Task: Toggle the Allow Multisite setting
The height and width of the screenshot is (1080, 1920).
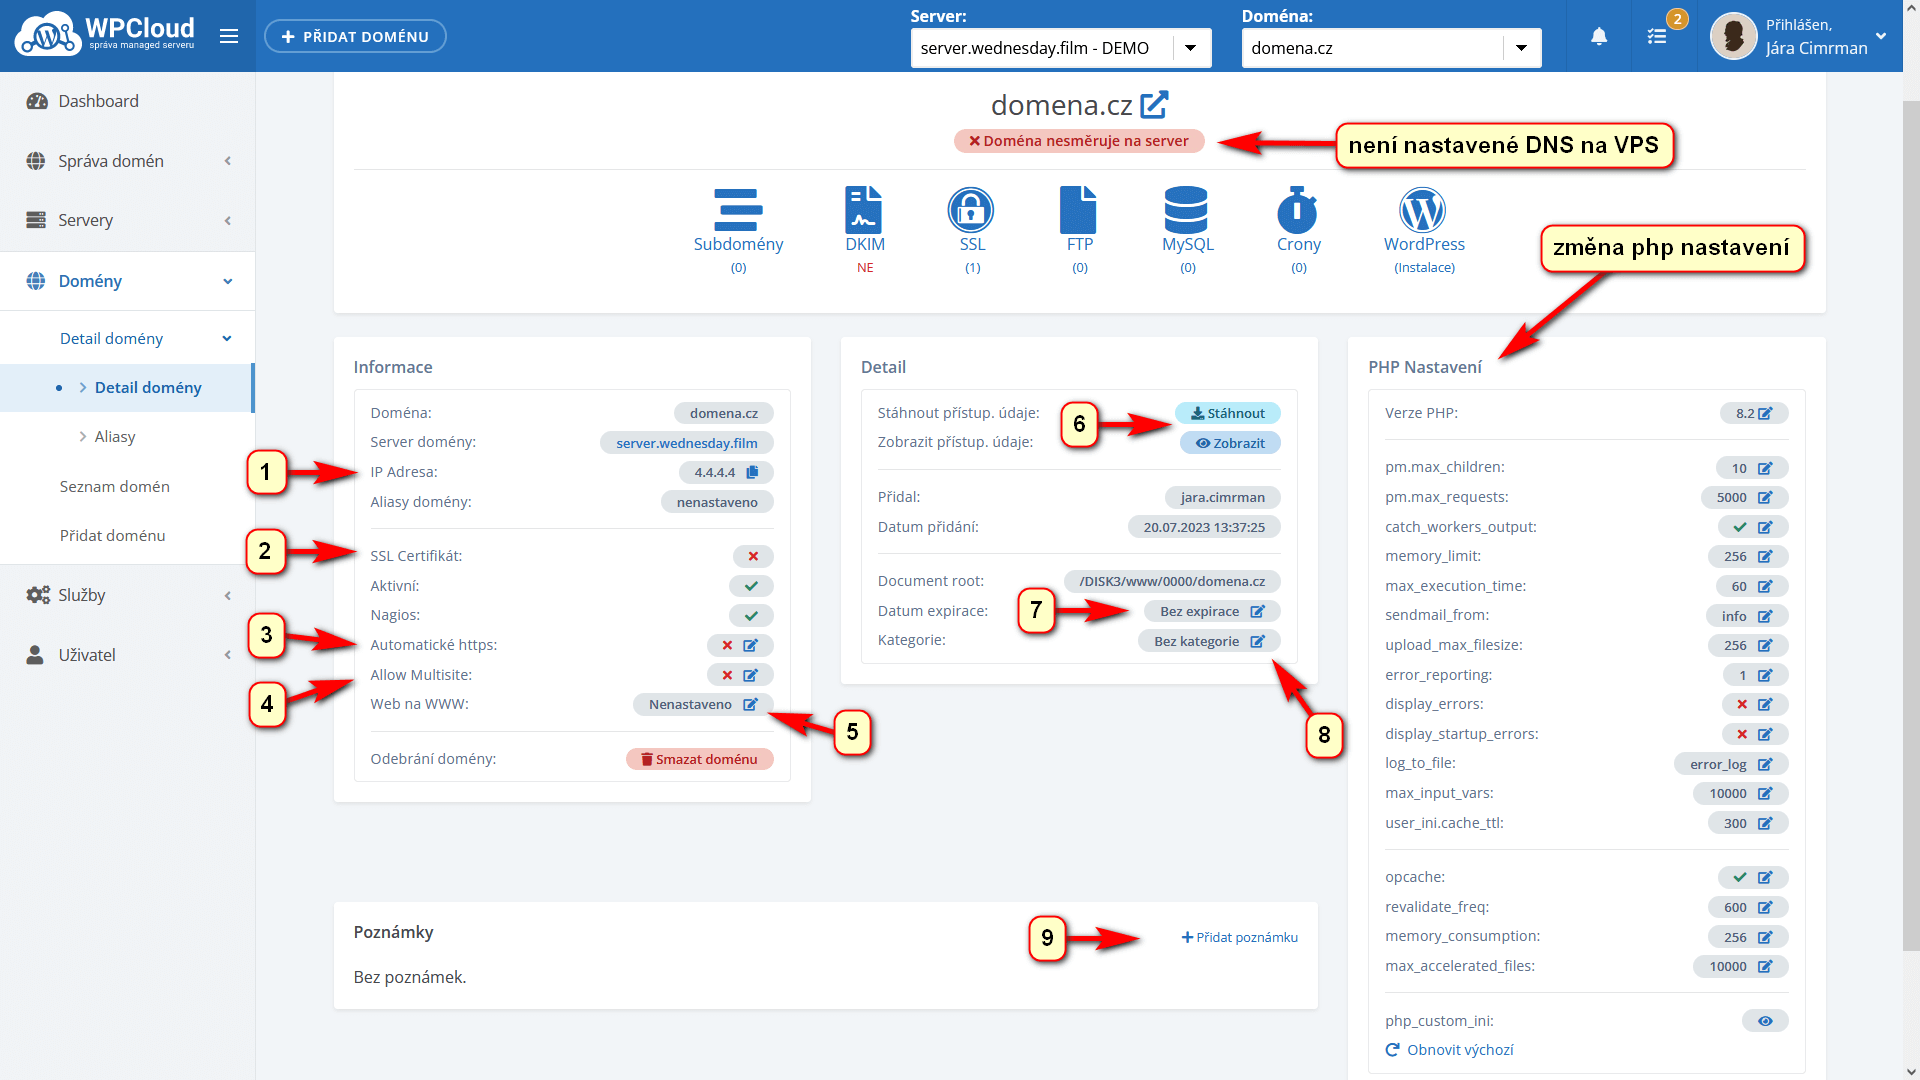Action: (751, 676)
